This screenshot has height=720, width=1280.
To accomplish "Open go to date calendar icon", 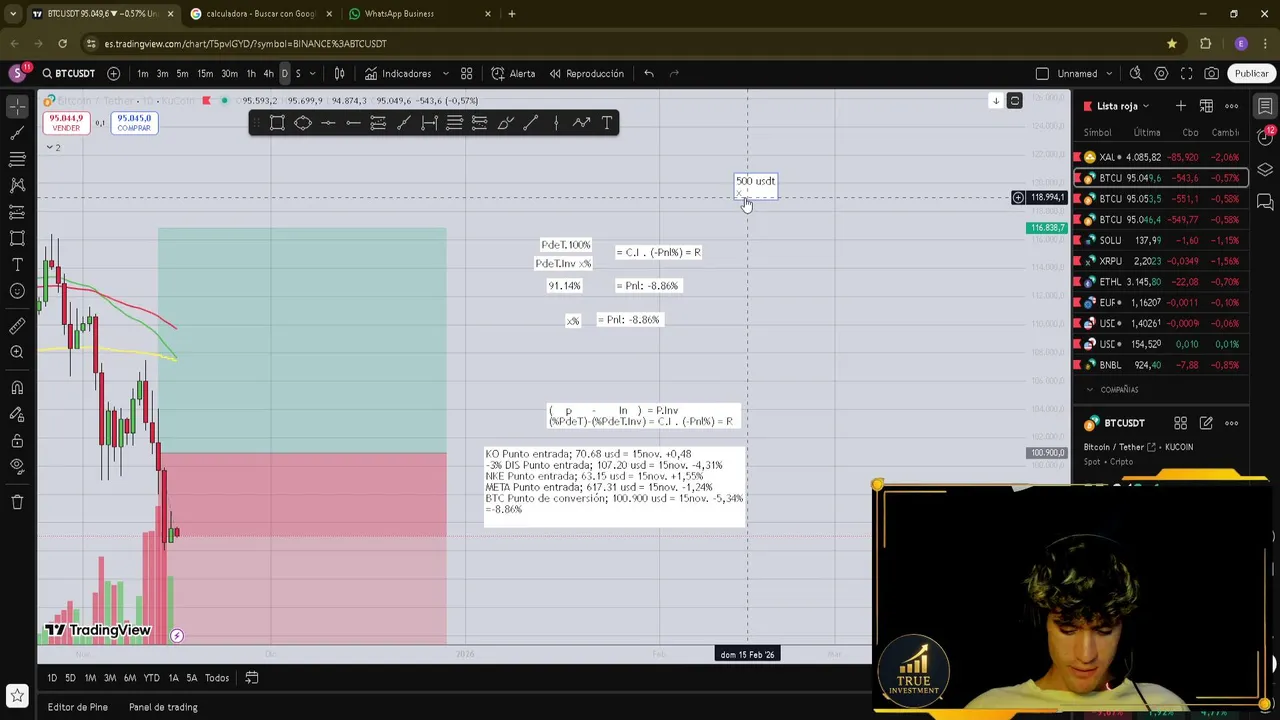I will pyautogui.click(x=252, y=678).
